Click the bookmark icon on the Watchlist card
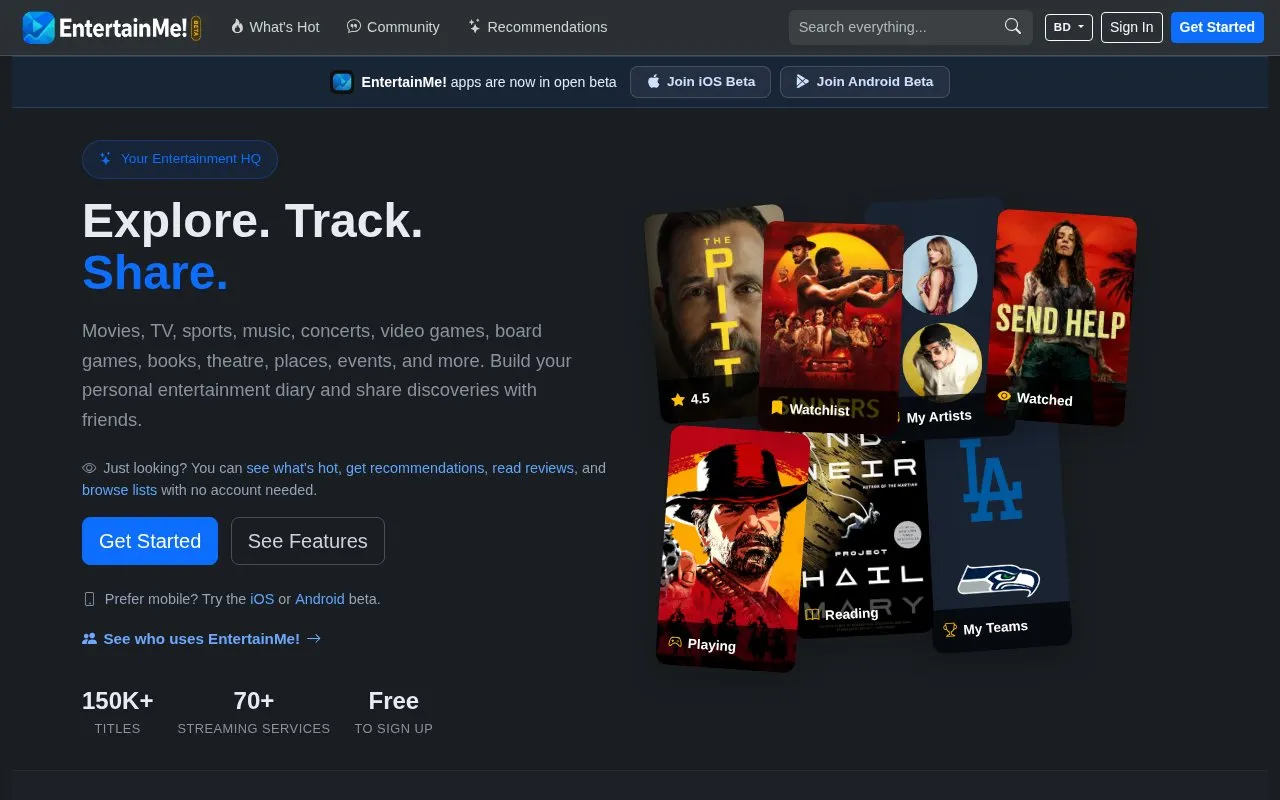This screenshot has height=800, width=1280. pos(777,408)
